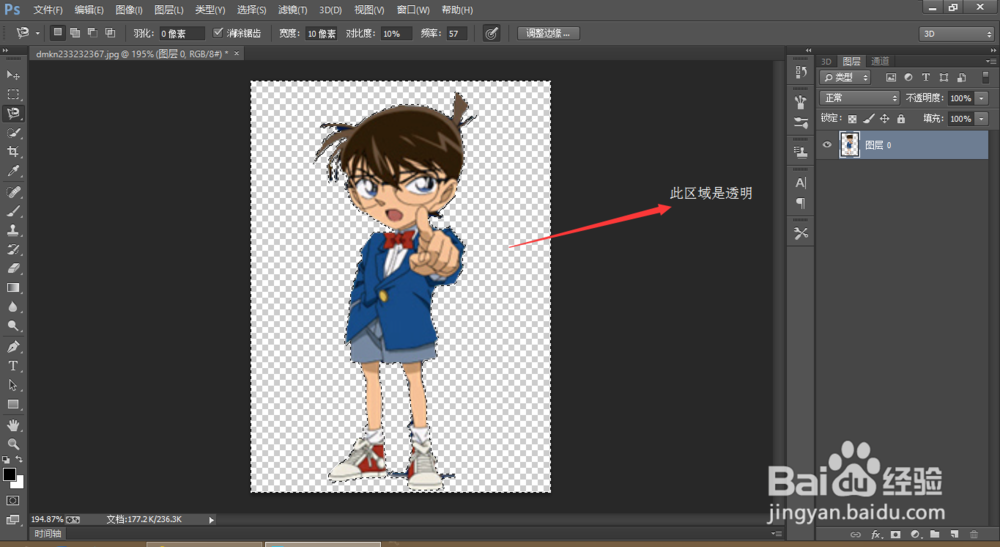
Task: Select the Move tool
Action: point(13,75)
